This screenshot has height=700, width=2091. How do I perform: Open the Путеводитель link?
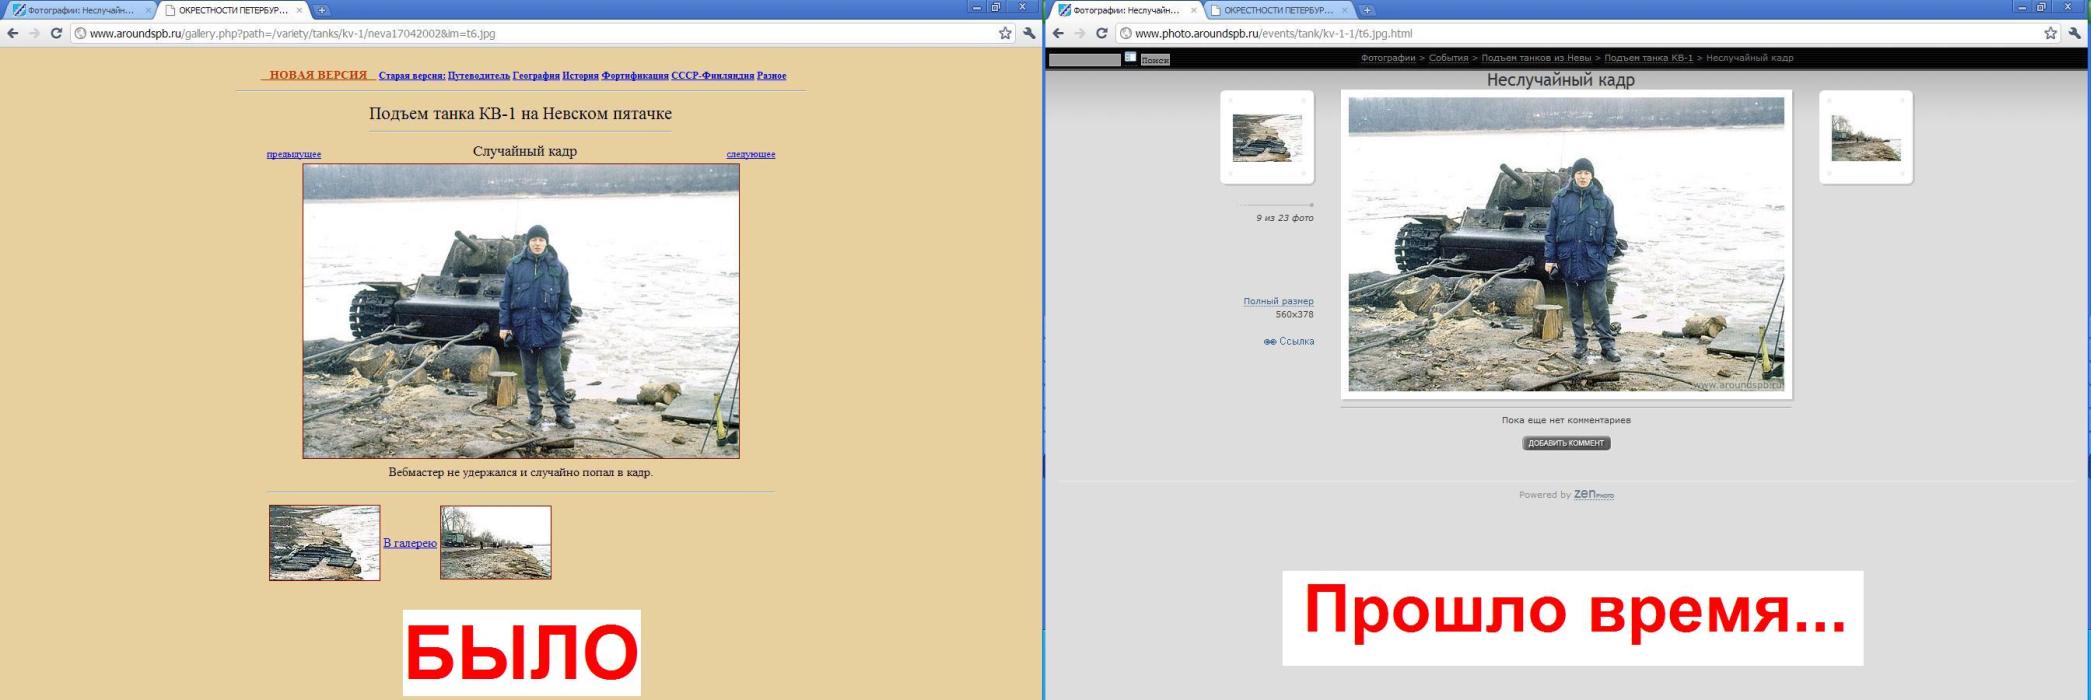point(479,76)
